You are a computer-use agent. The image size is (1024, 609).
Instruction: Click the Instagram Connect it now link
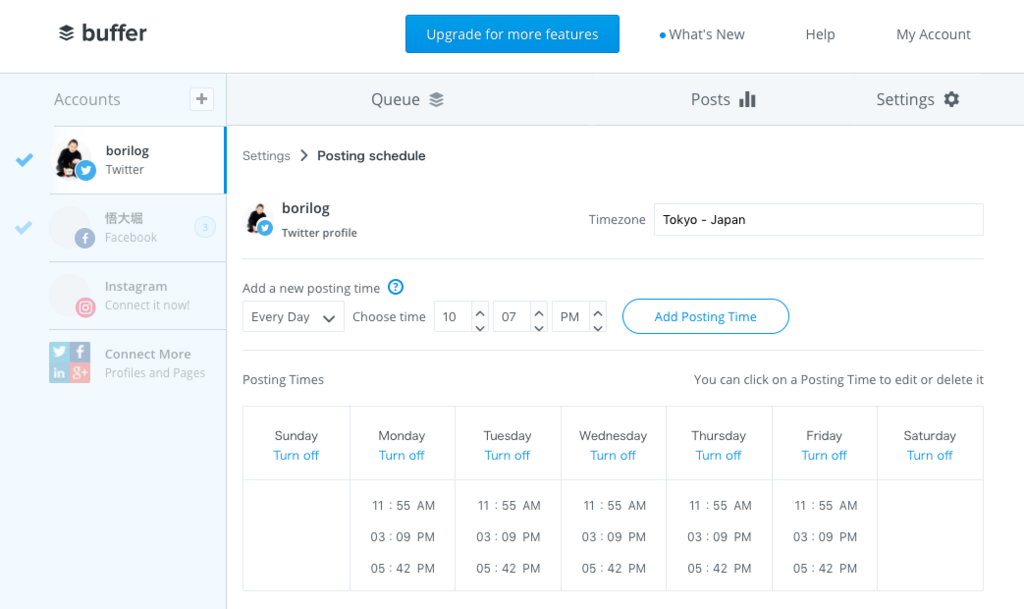click(x=147, y=305)
